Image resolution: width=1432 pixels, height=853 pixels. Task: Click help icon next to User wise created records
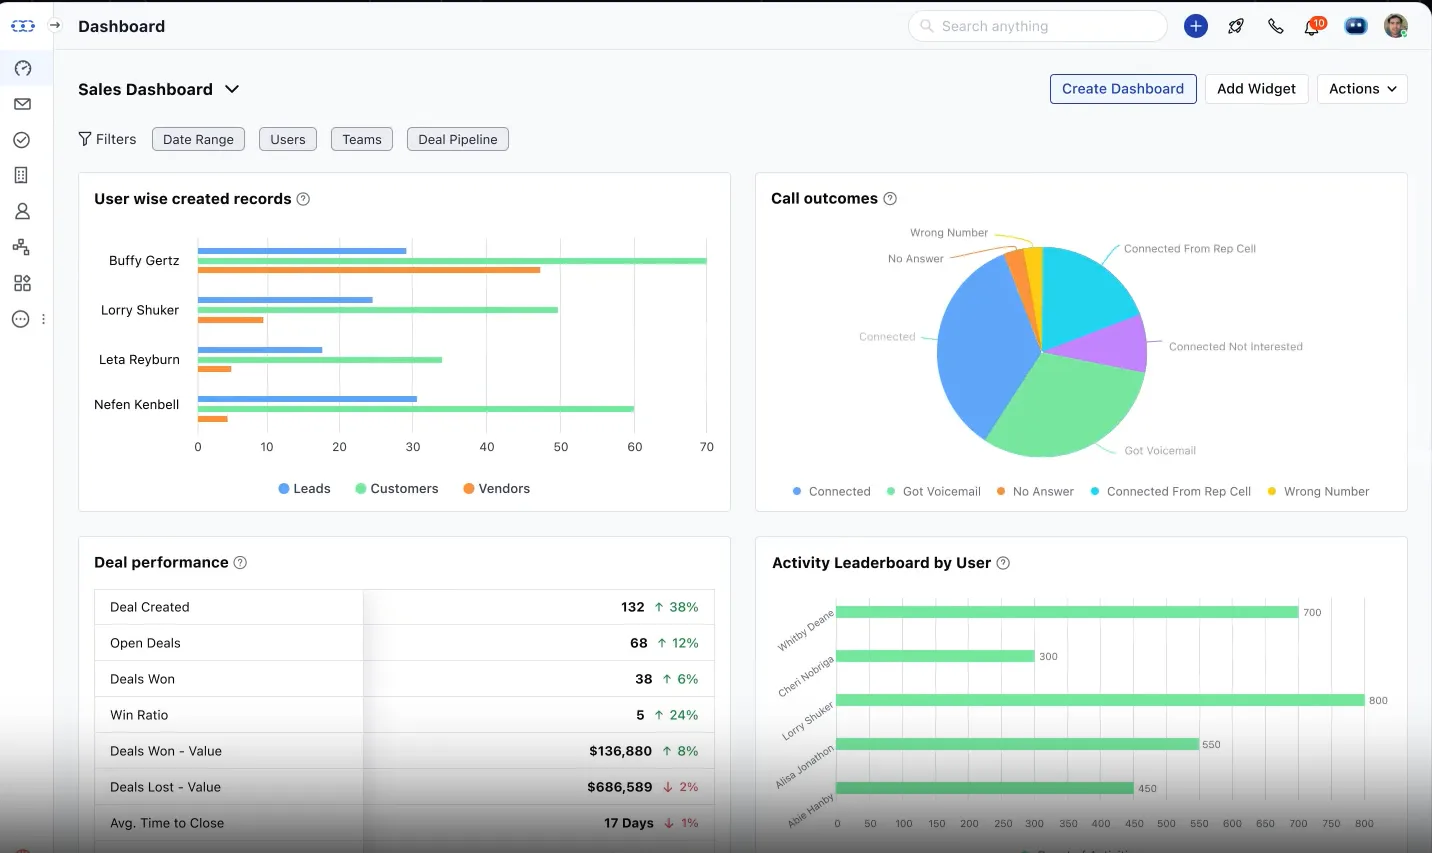tap(303, 199)
